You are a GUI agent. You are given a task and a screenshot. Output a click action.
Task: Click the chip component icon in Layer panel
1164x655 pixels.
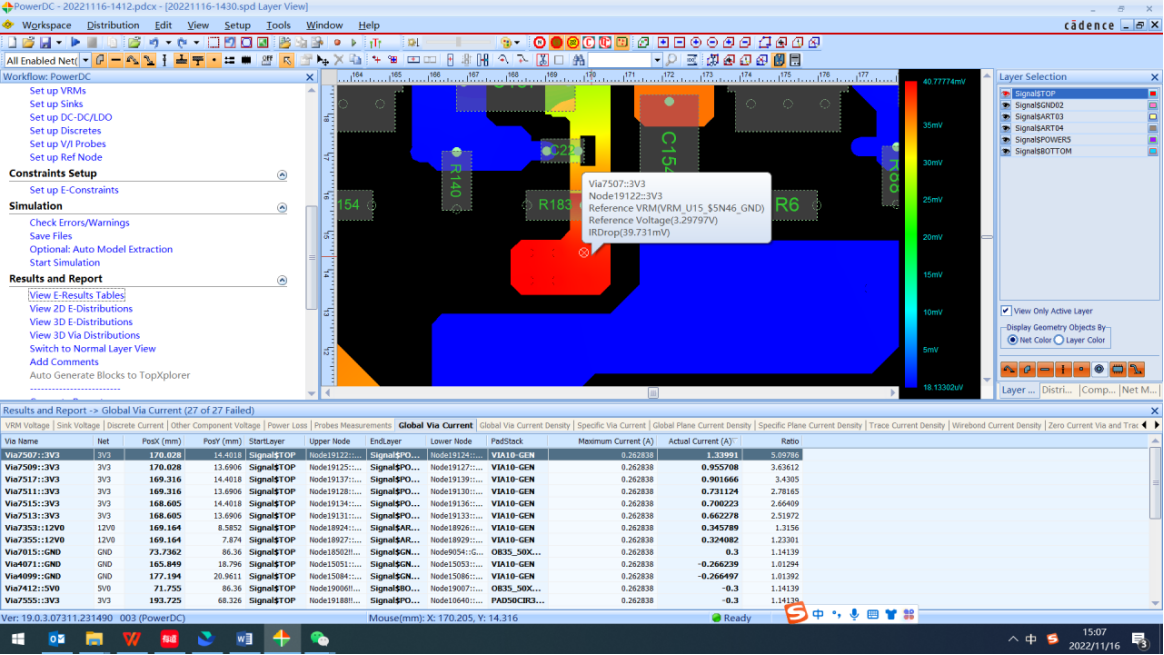click(1118, 369)
